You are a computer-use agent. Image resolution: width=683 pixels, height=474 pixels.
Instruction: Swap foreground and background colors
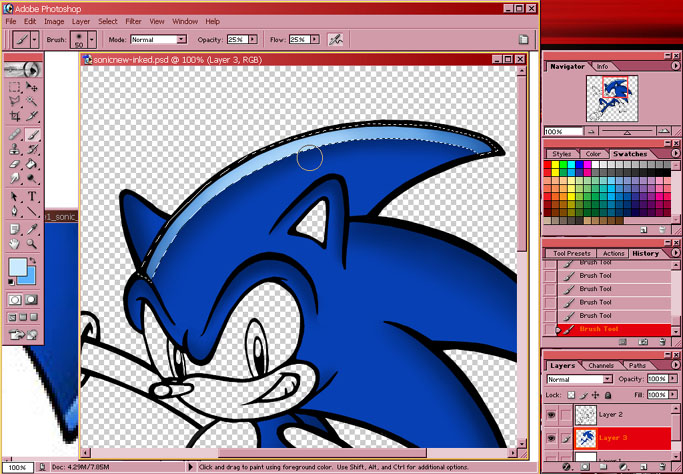click(32, 260)
